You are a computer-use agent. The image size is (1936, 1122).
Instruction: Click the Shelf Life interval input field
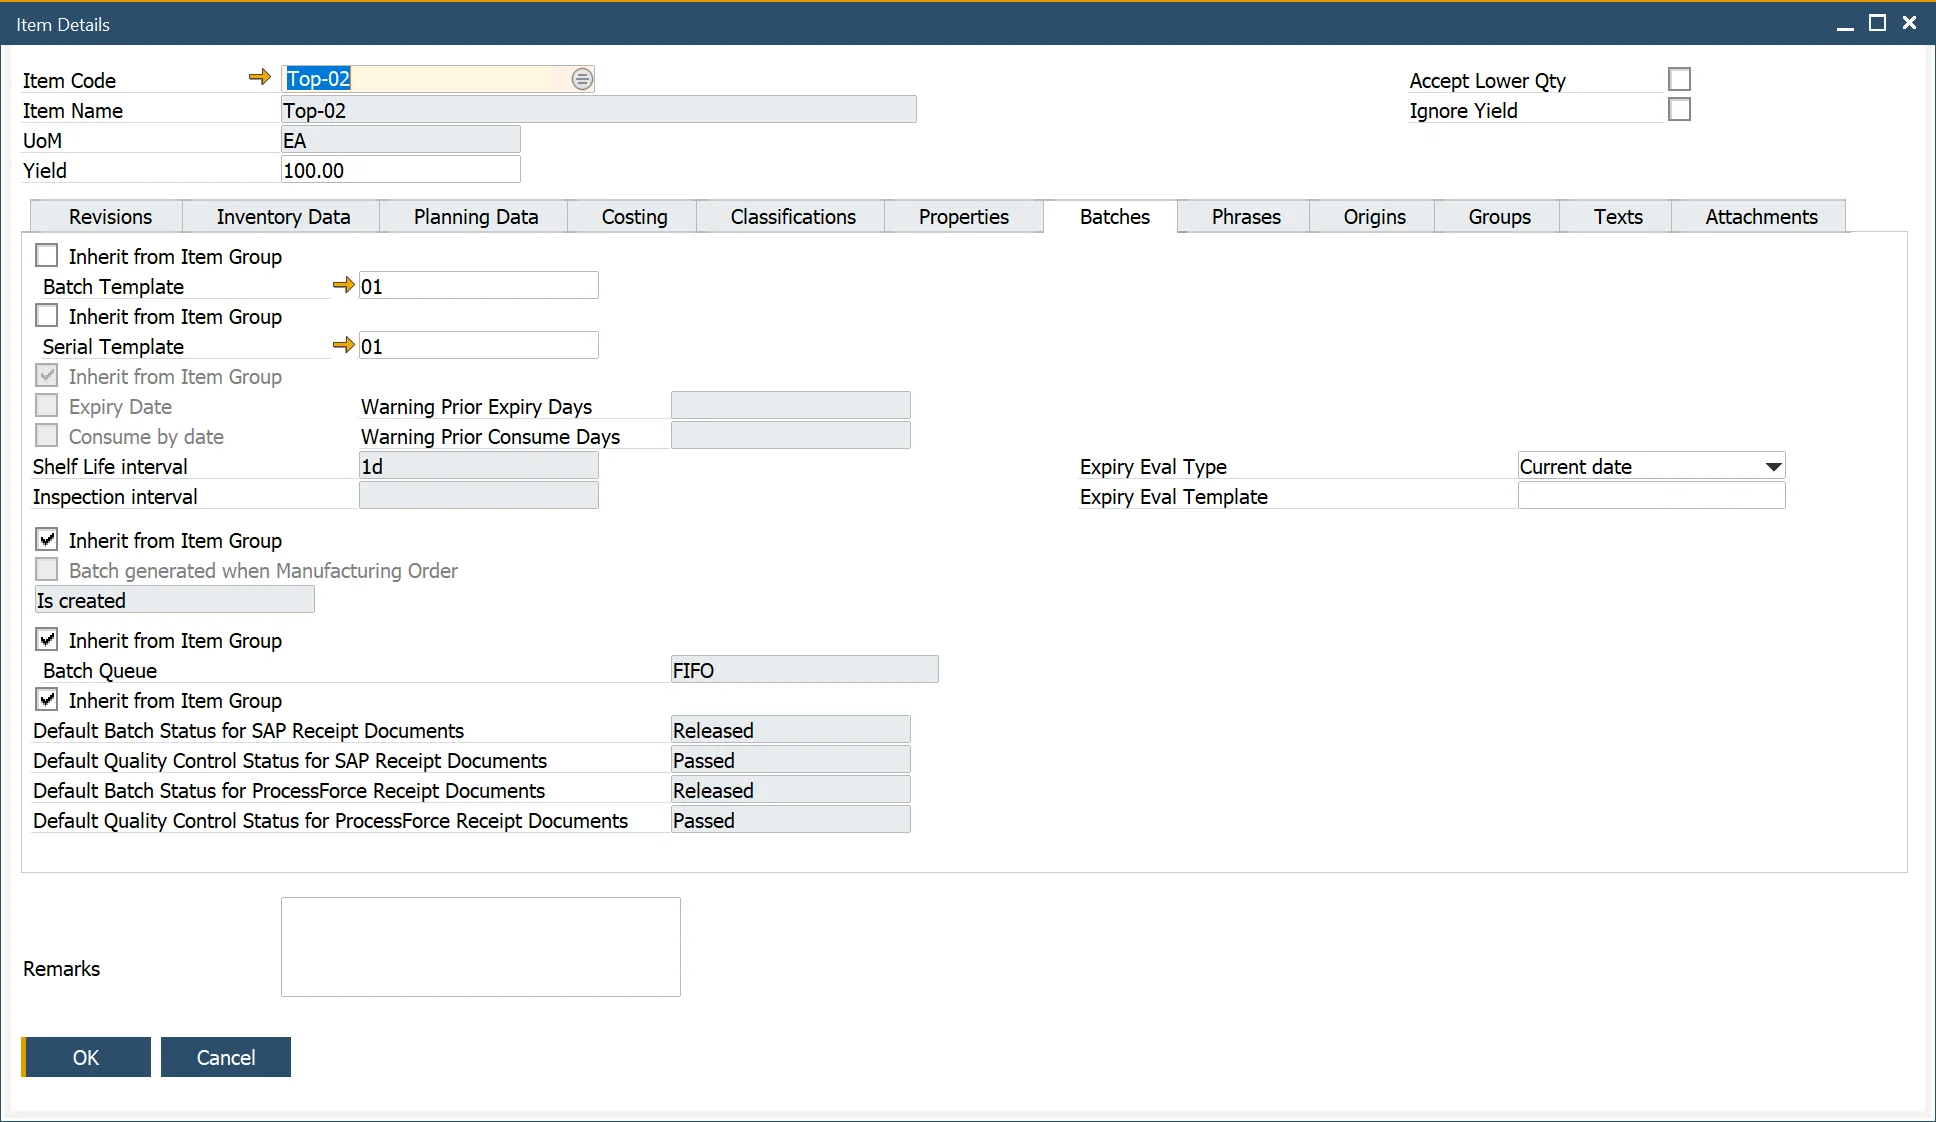click(477, 466)
